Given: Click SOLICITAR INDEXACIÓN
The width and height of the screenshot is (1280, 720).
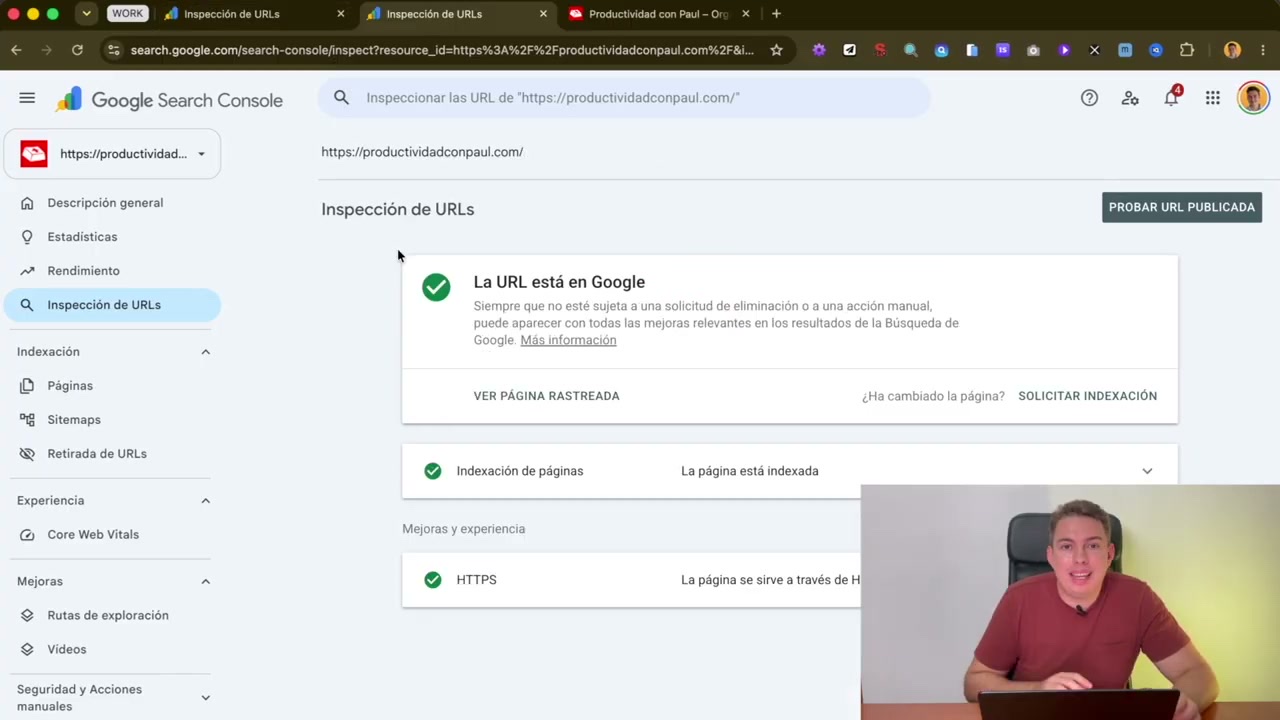Looking at the screenshot, I should click(x=1087, y=396).
